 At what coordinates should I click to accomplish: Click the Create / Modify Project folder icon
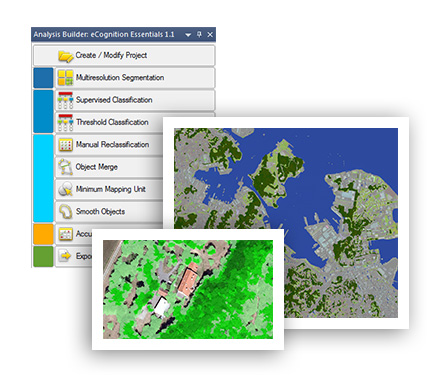pyautogui.click(x=66, y=56)
